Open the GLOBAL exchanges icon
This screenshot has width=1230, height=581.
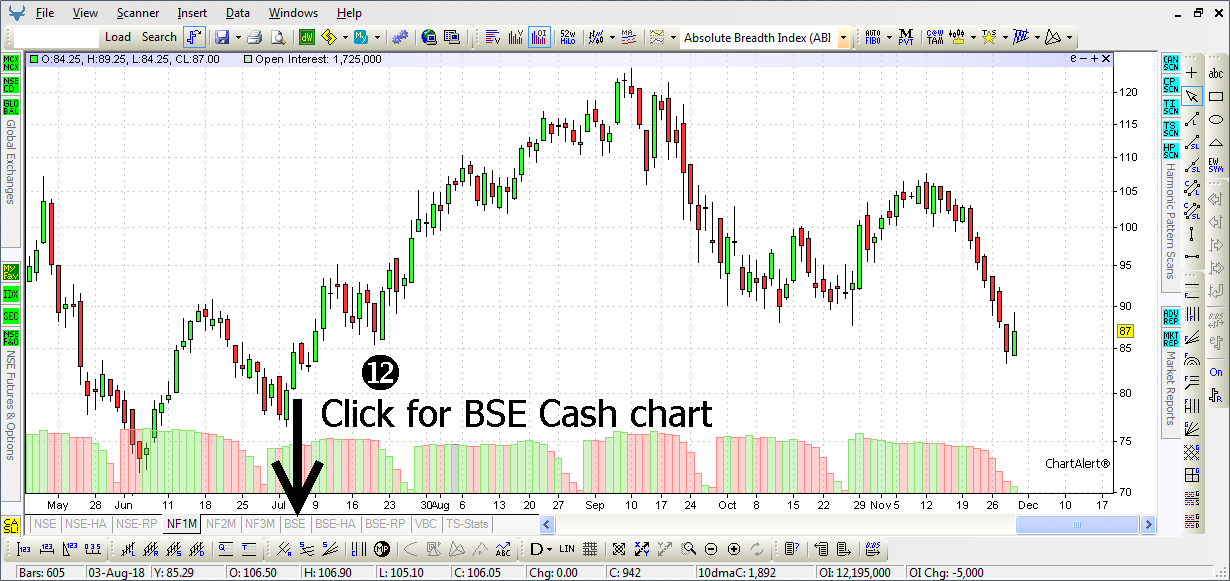(x=11, y=107)
